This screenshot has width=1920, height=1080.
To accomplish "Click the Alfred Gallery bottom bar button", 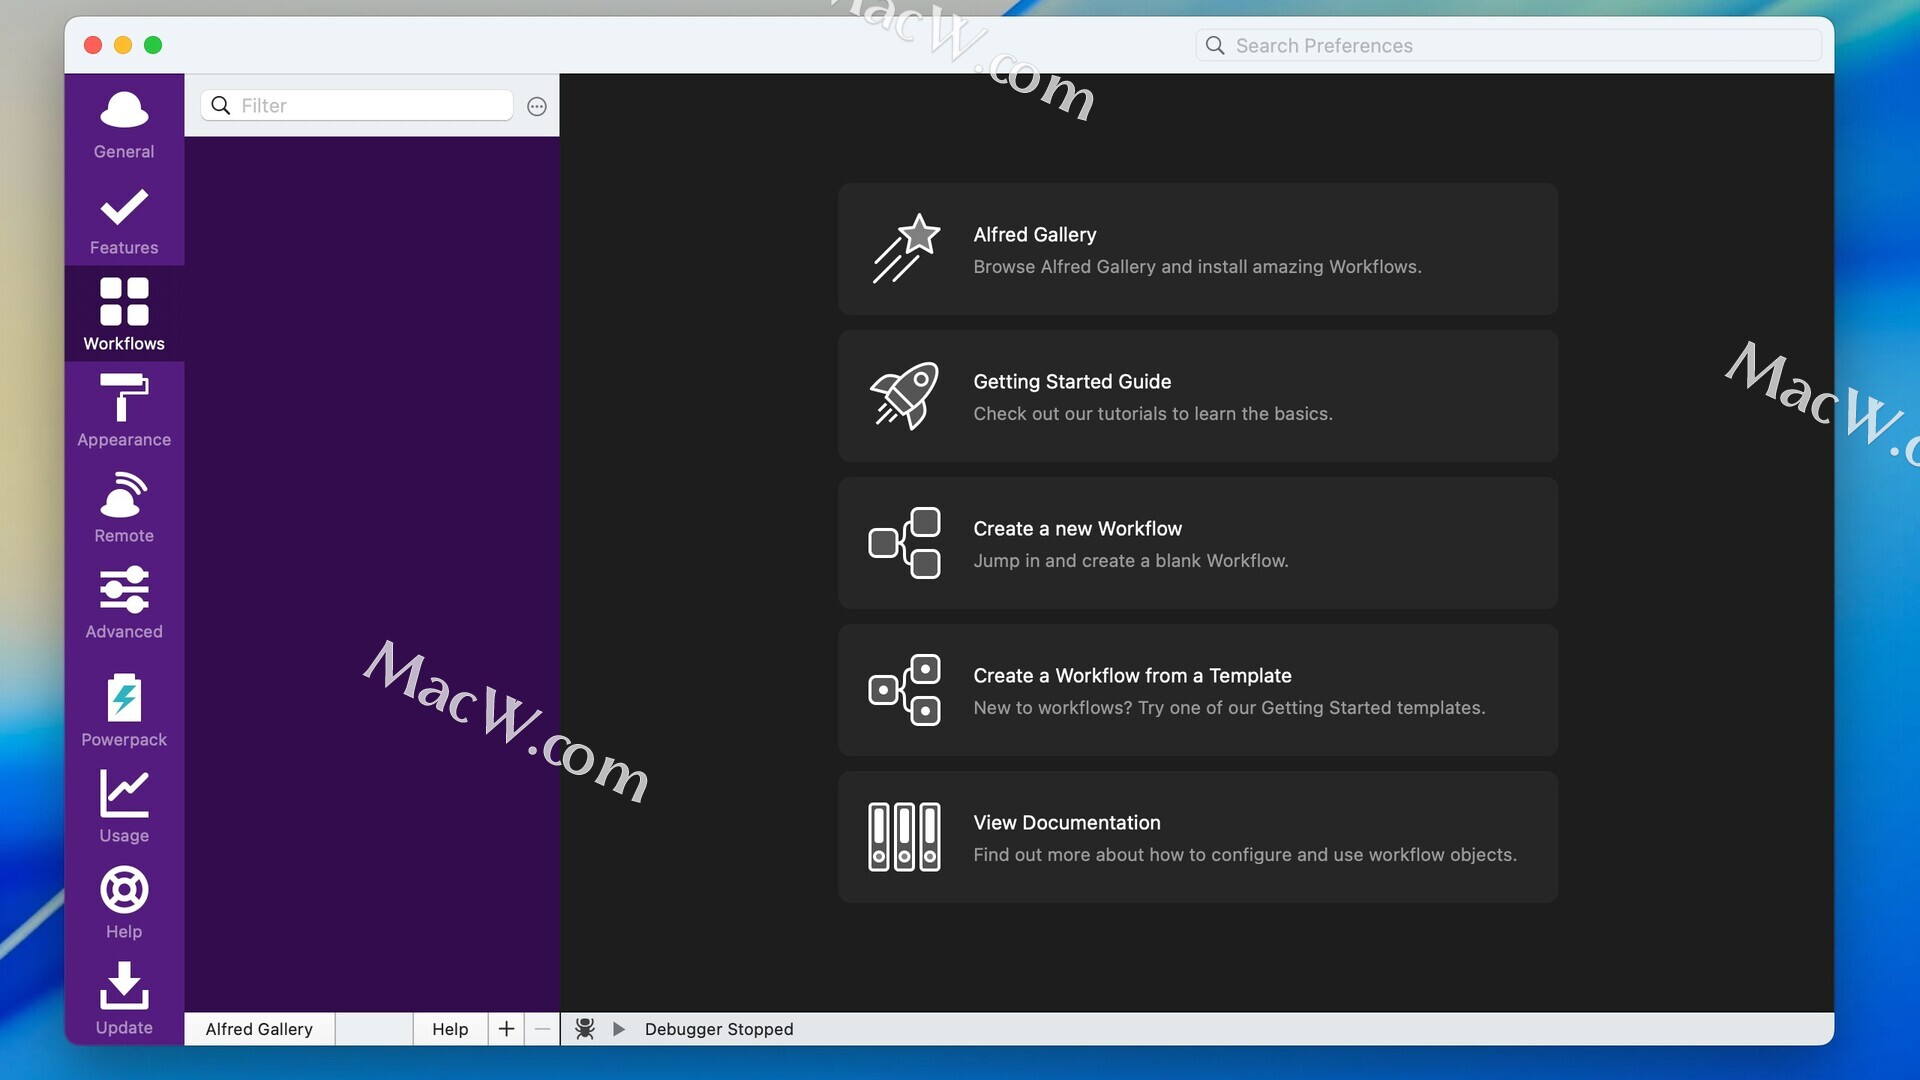I will coord(259,1029).
